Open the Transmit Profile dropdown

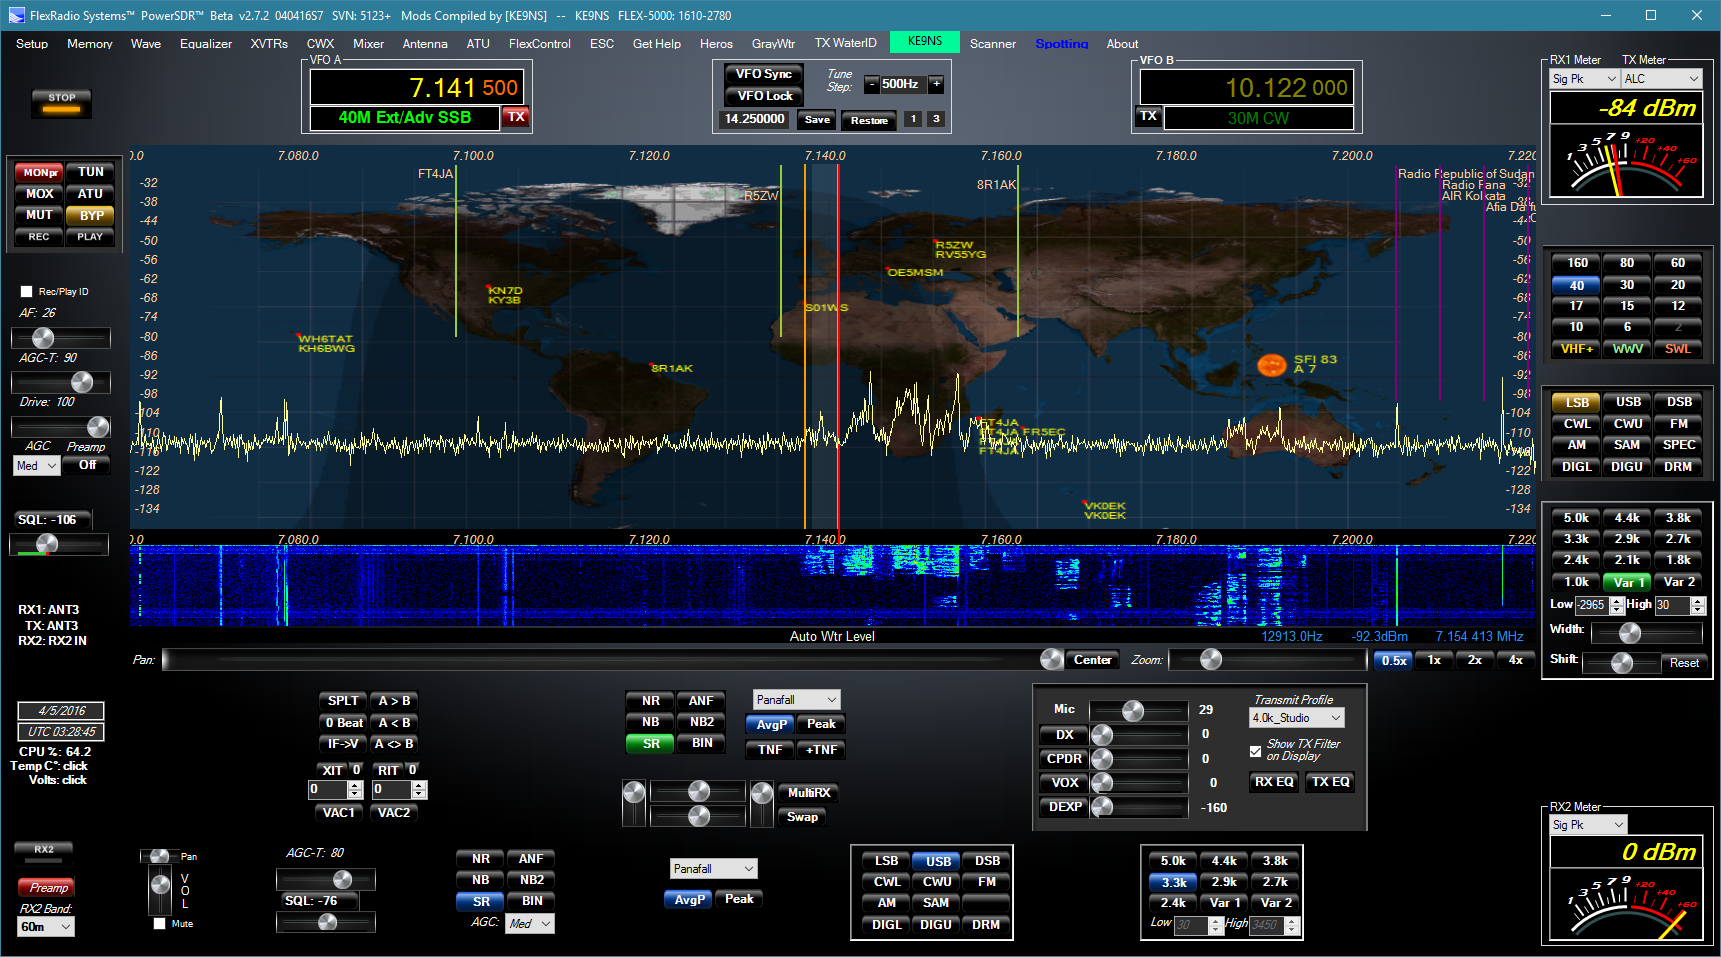(1296, 717)
